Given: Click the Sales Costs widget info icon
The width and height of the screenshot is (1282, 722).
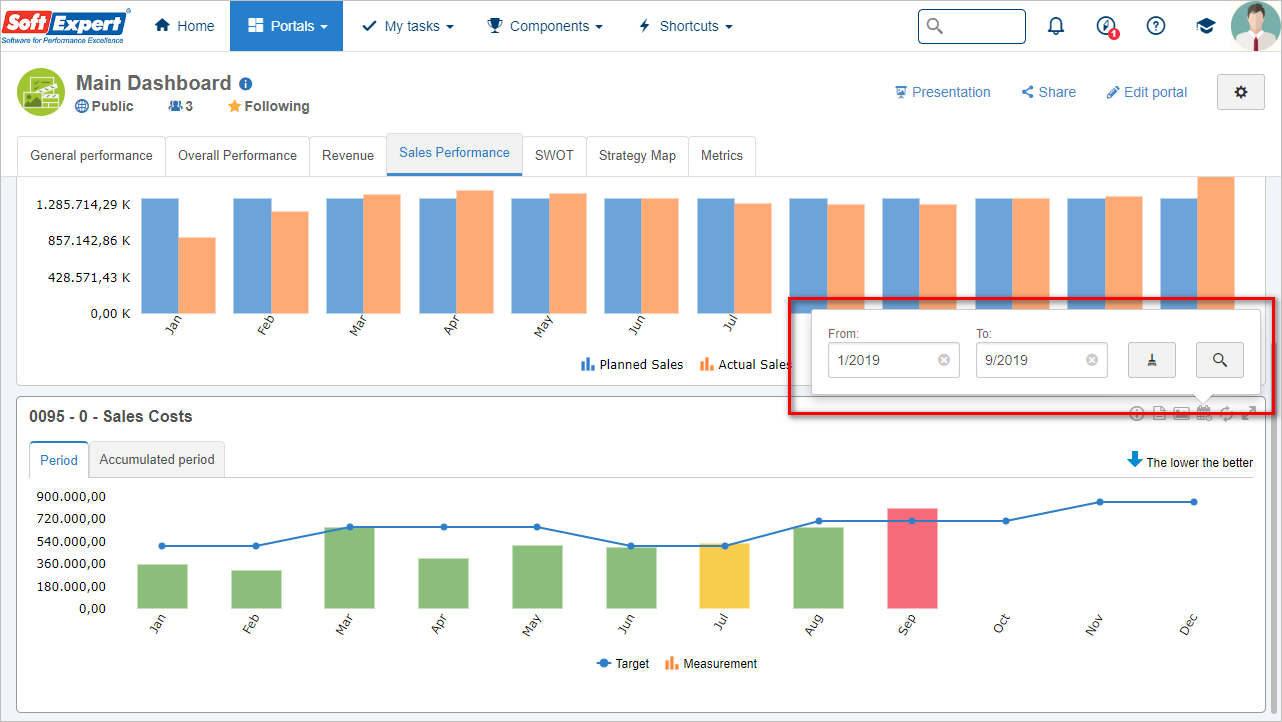Looking at the screenshot, I should coord(1137,413).
